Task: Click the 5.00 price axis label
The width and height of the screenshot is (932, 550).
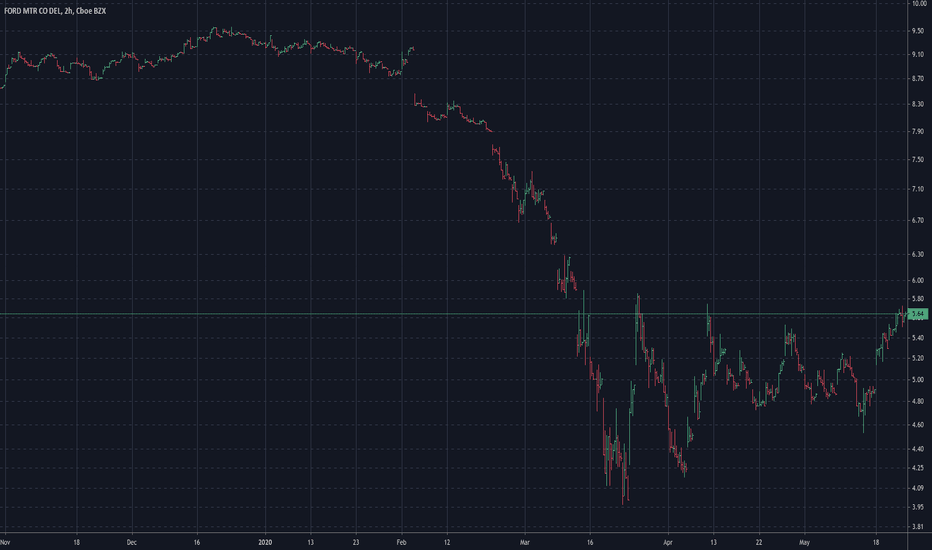Action: click(918, 379)
